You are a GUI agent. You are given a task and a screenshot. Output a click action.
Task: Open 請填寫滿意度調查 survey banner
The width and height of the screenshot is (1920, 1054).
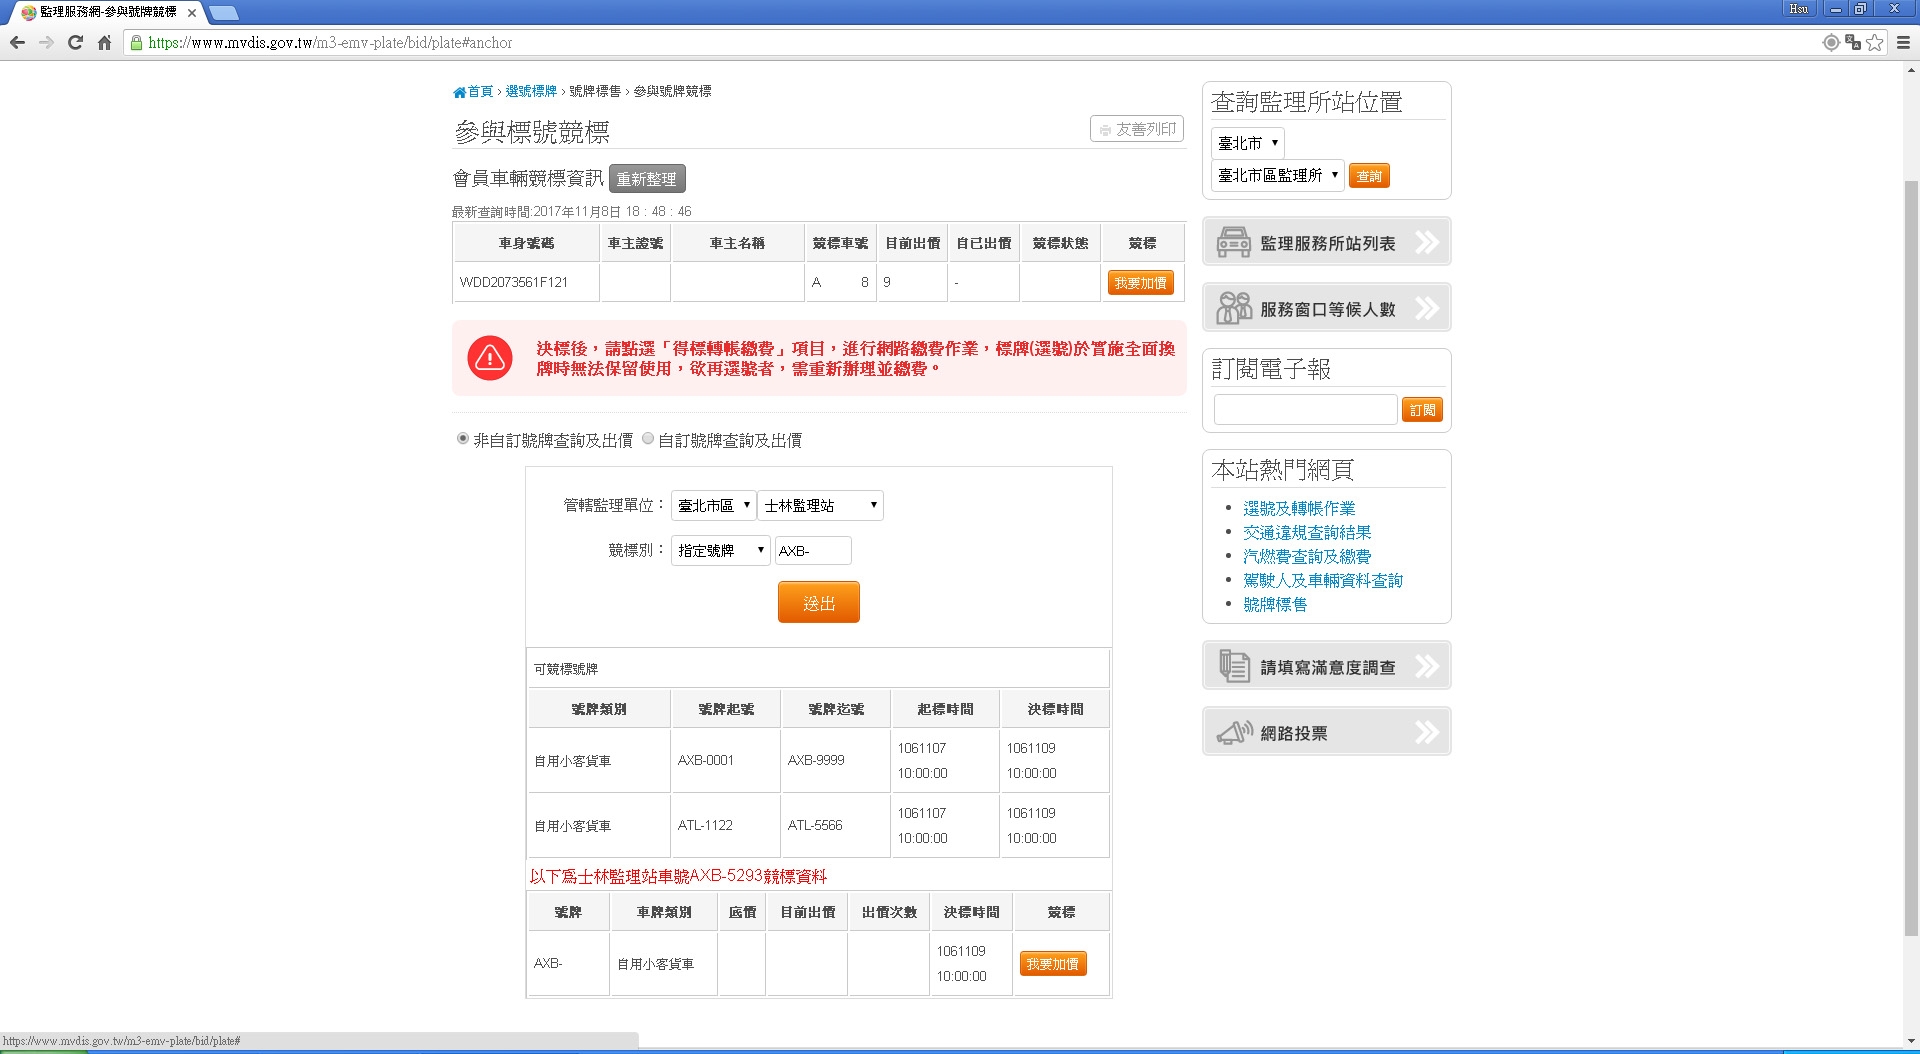1326,666
